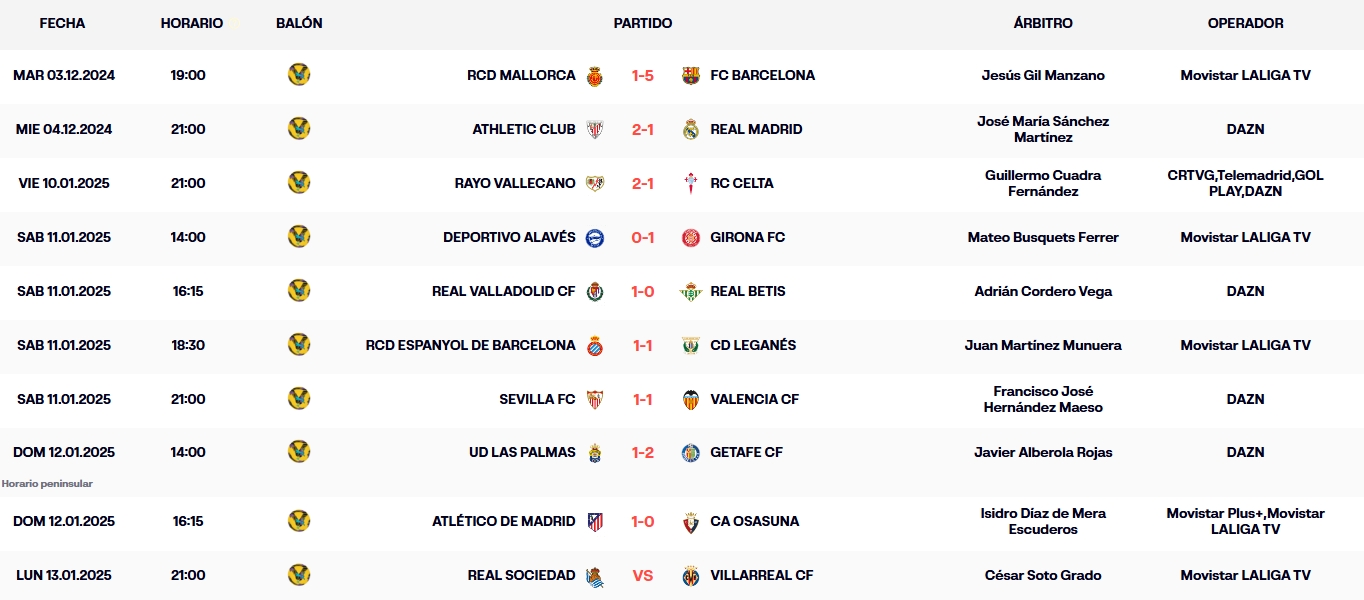Click the FC Barcelona crest icon
The image size is (1364, 600).
pyautogui.click(x=691, y=75)
